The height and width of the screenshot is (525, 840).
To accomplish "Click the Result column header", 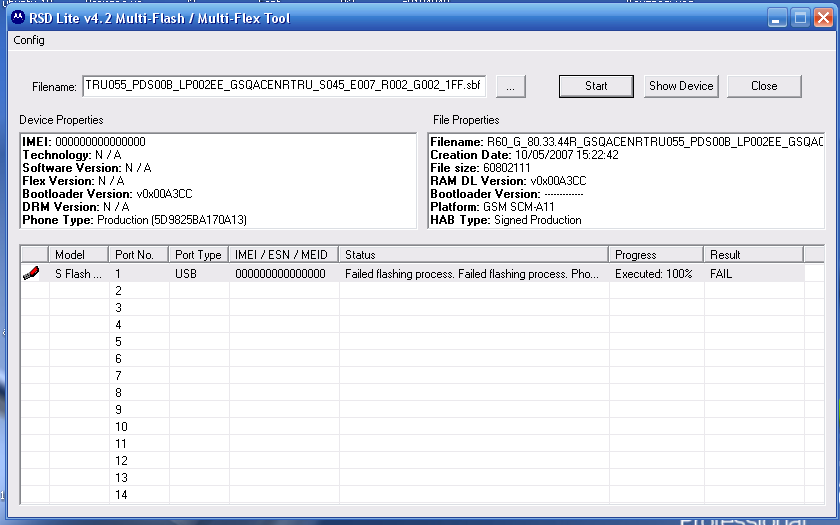I will click(x=753, y=254).
